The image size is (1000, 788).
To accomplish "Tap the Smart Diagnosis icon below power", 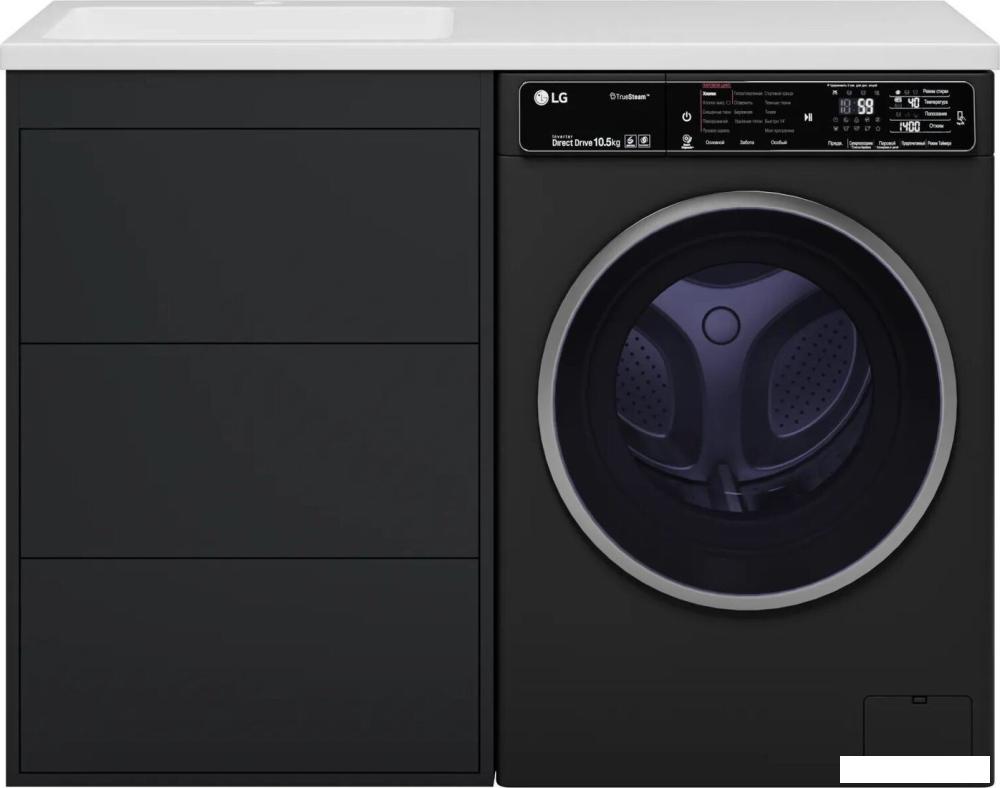I will (x=687, y=141).
